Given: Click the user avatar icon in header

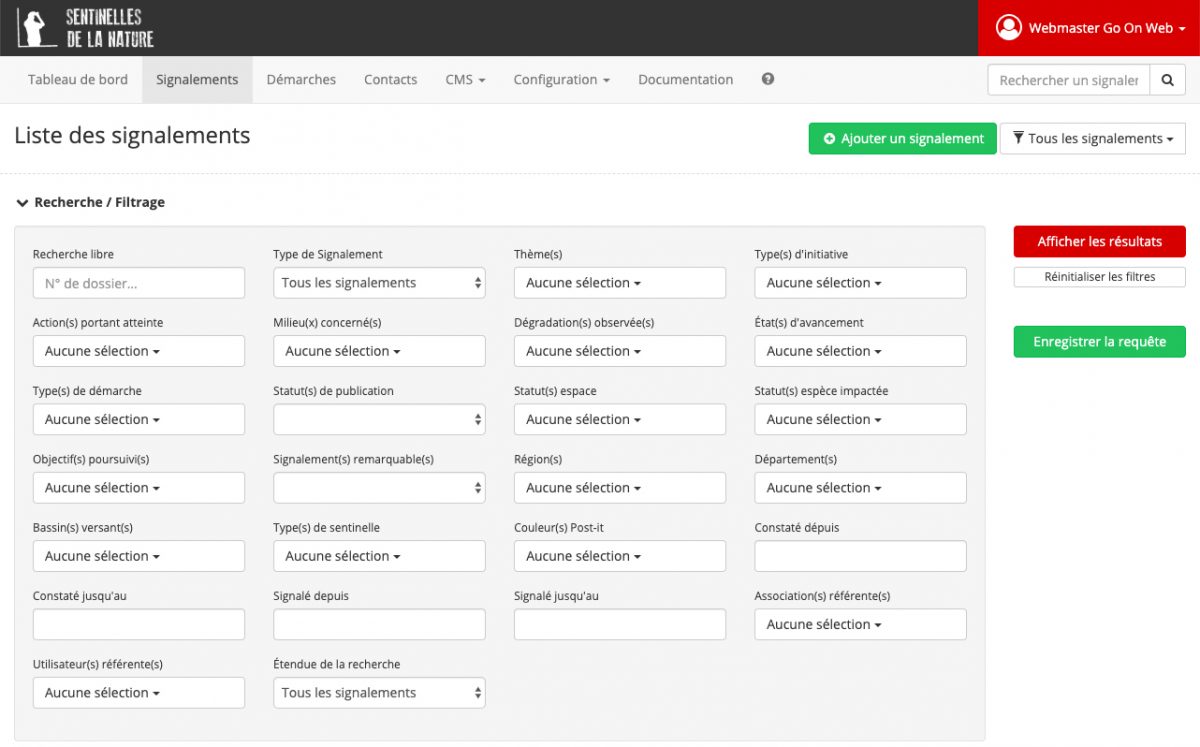Looking at the screenshot, I should [x=1008, y=28].
